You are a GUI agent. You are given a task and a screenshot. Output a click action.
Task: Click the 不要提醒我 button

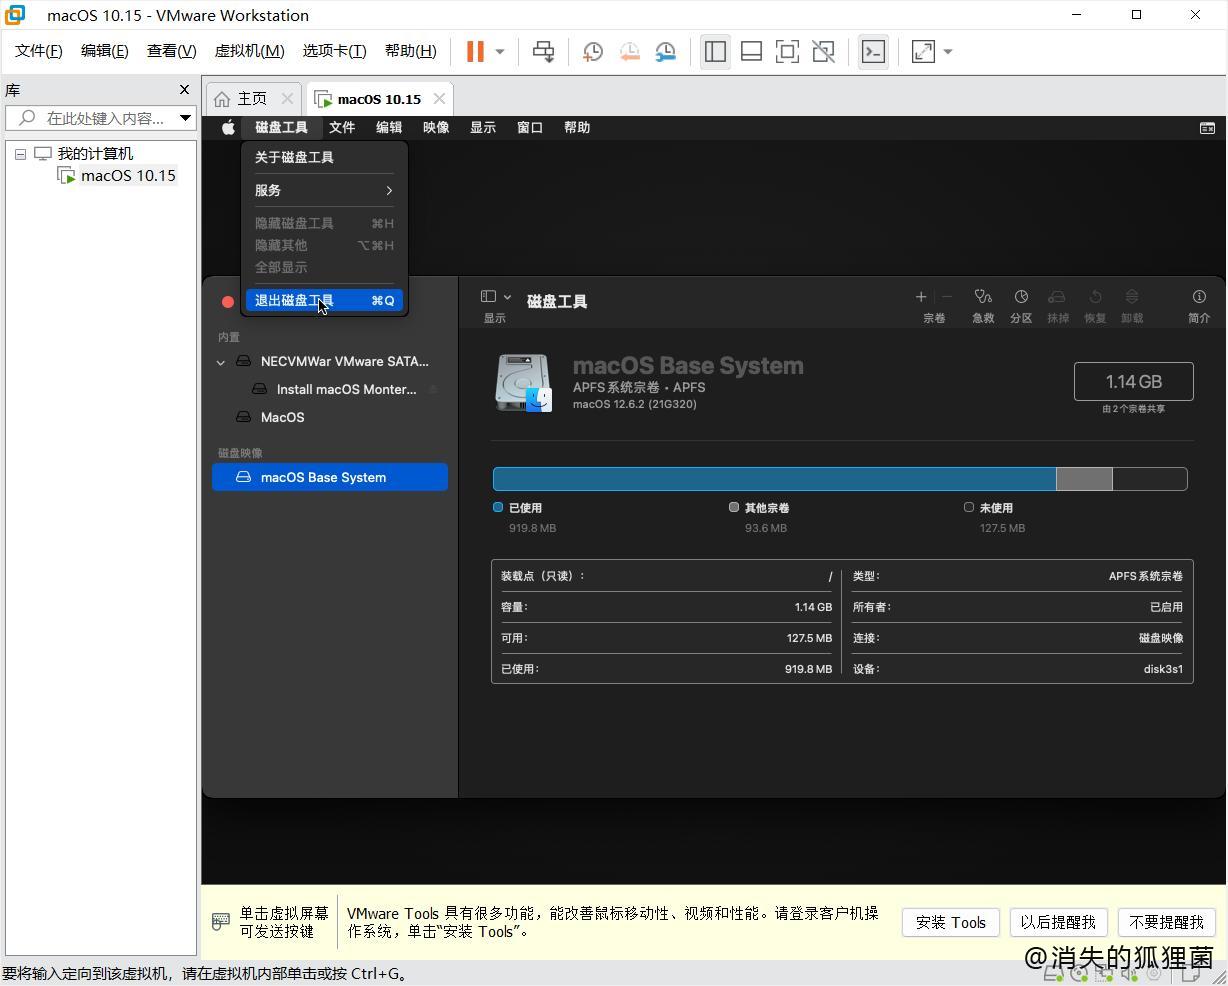point(1166,922)
